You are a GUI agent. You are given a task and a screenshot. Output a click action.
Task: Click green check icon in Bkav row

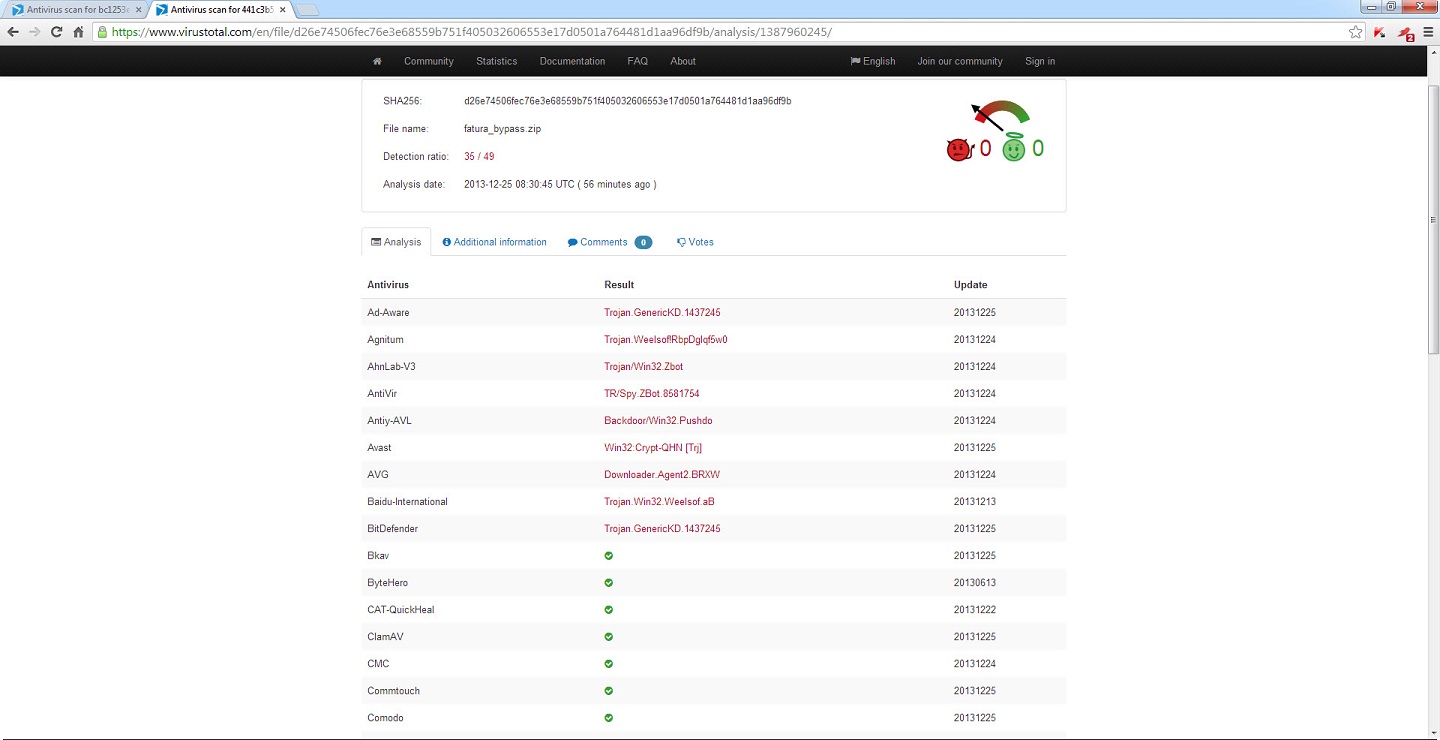point(609,556)
